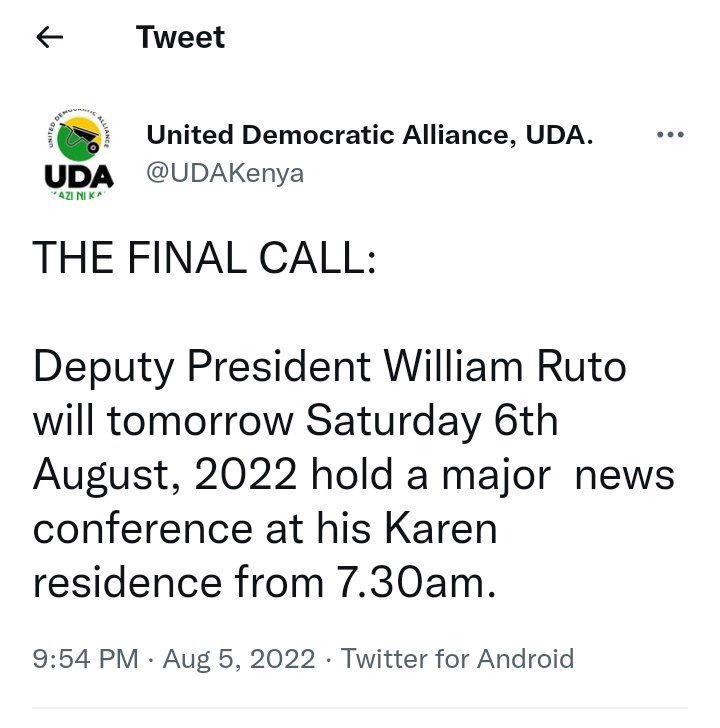Open the @UDAKenya handle

point(225,172)
